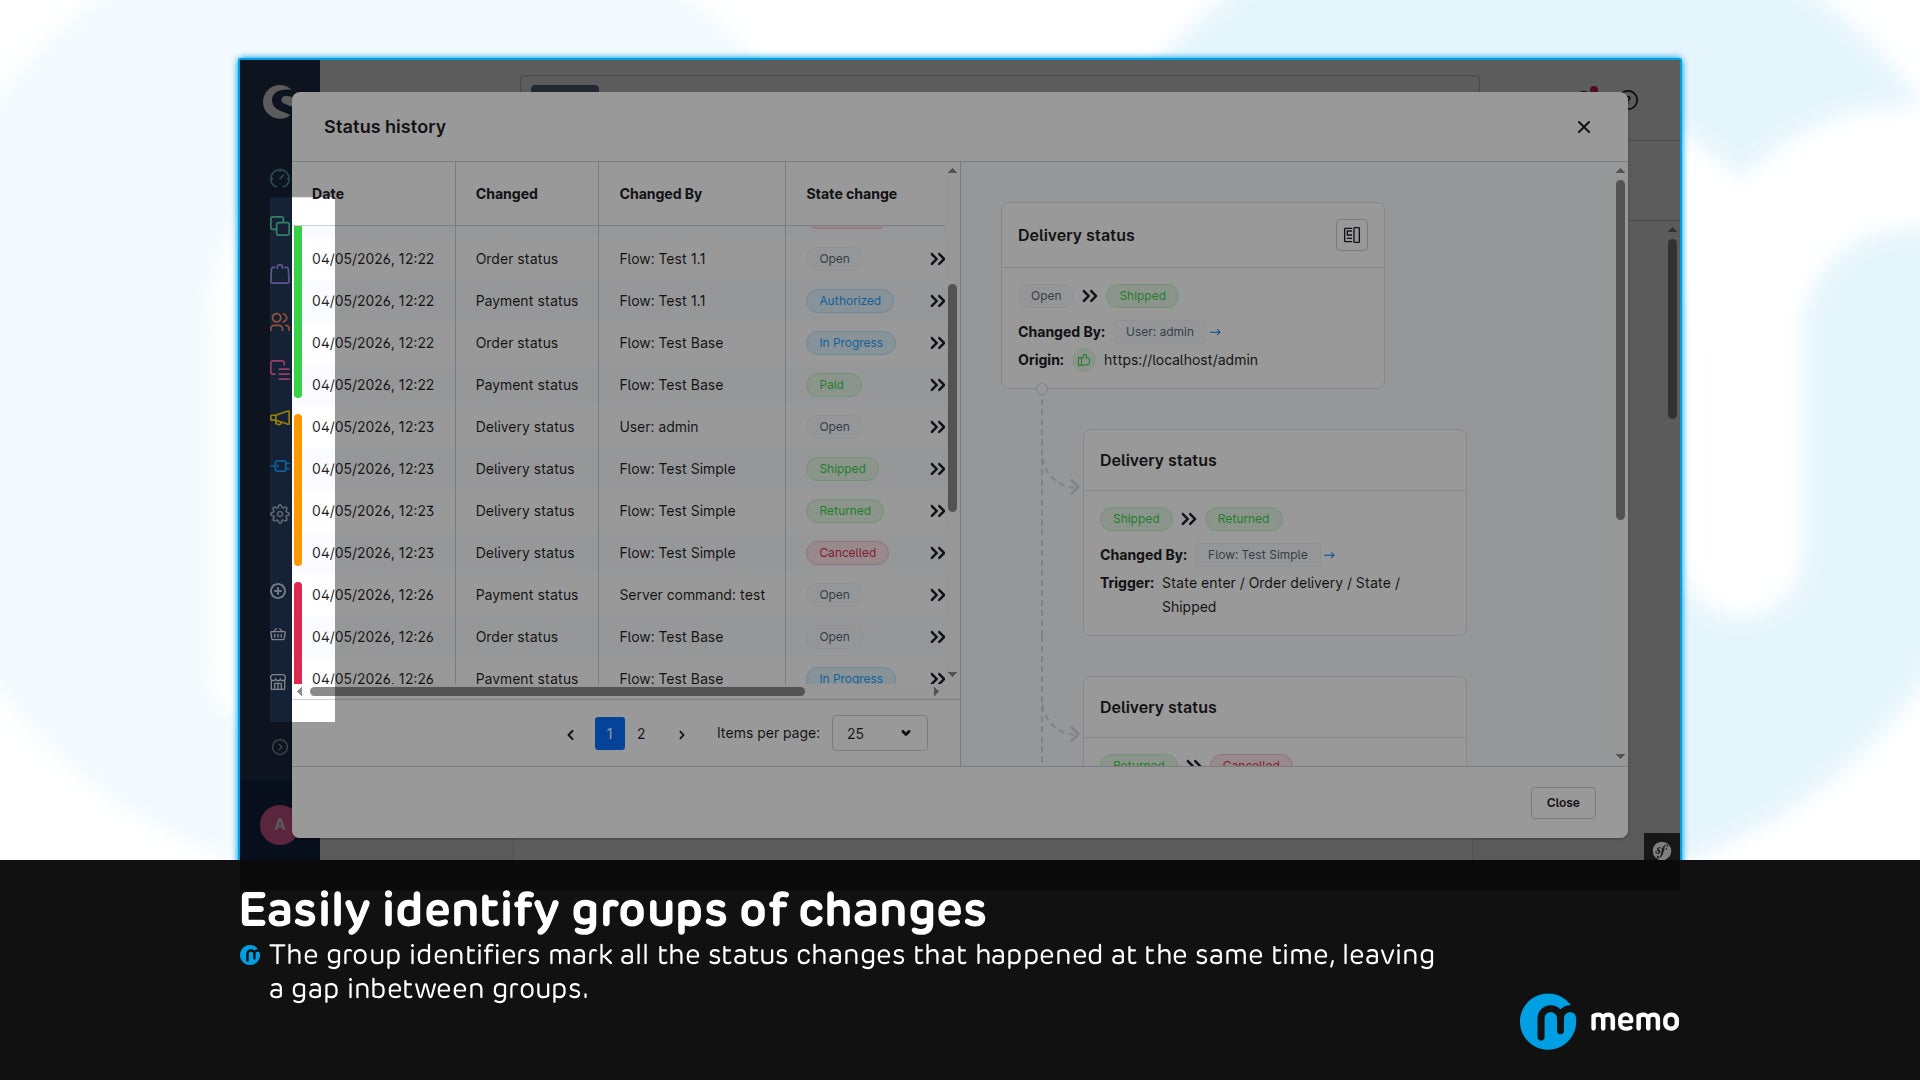Click the double arrow next to the Paid badge
The height and width of the screenshot is (1080, 1920).
point(937,385)
